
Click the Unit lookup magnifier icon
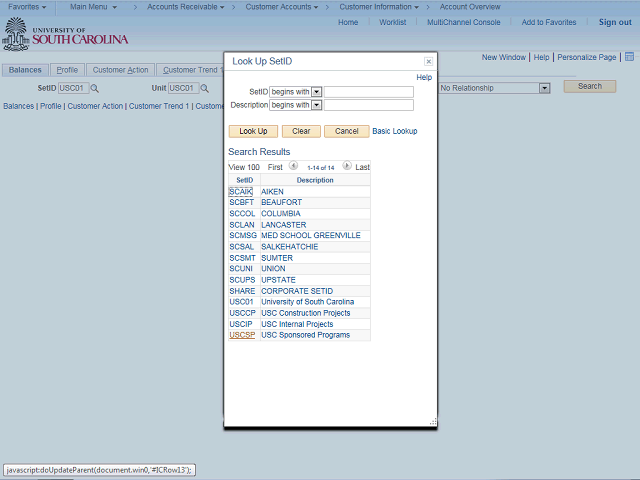204,88
